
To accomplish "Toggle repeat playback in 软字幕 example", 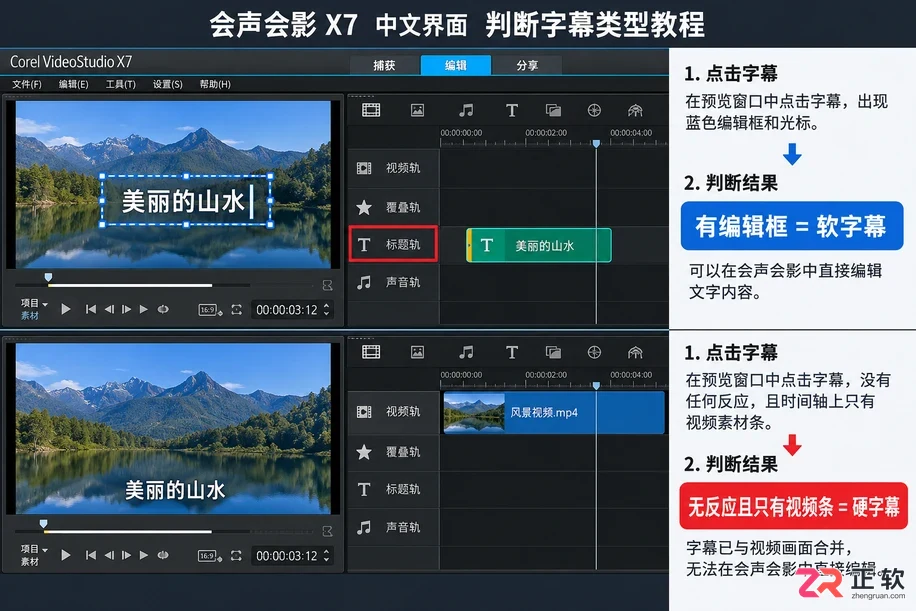I will pyautogui.click(x=163, y=309).
